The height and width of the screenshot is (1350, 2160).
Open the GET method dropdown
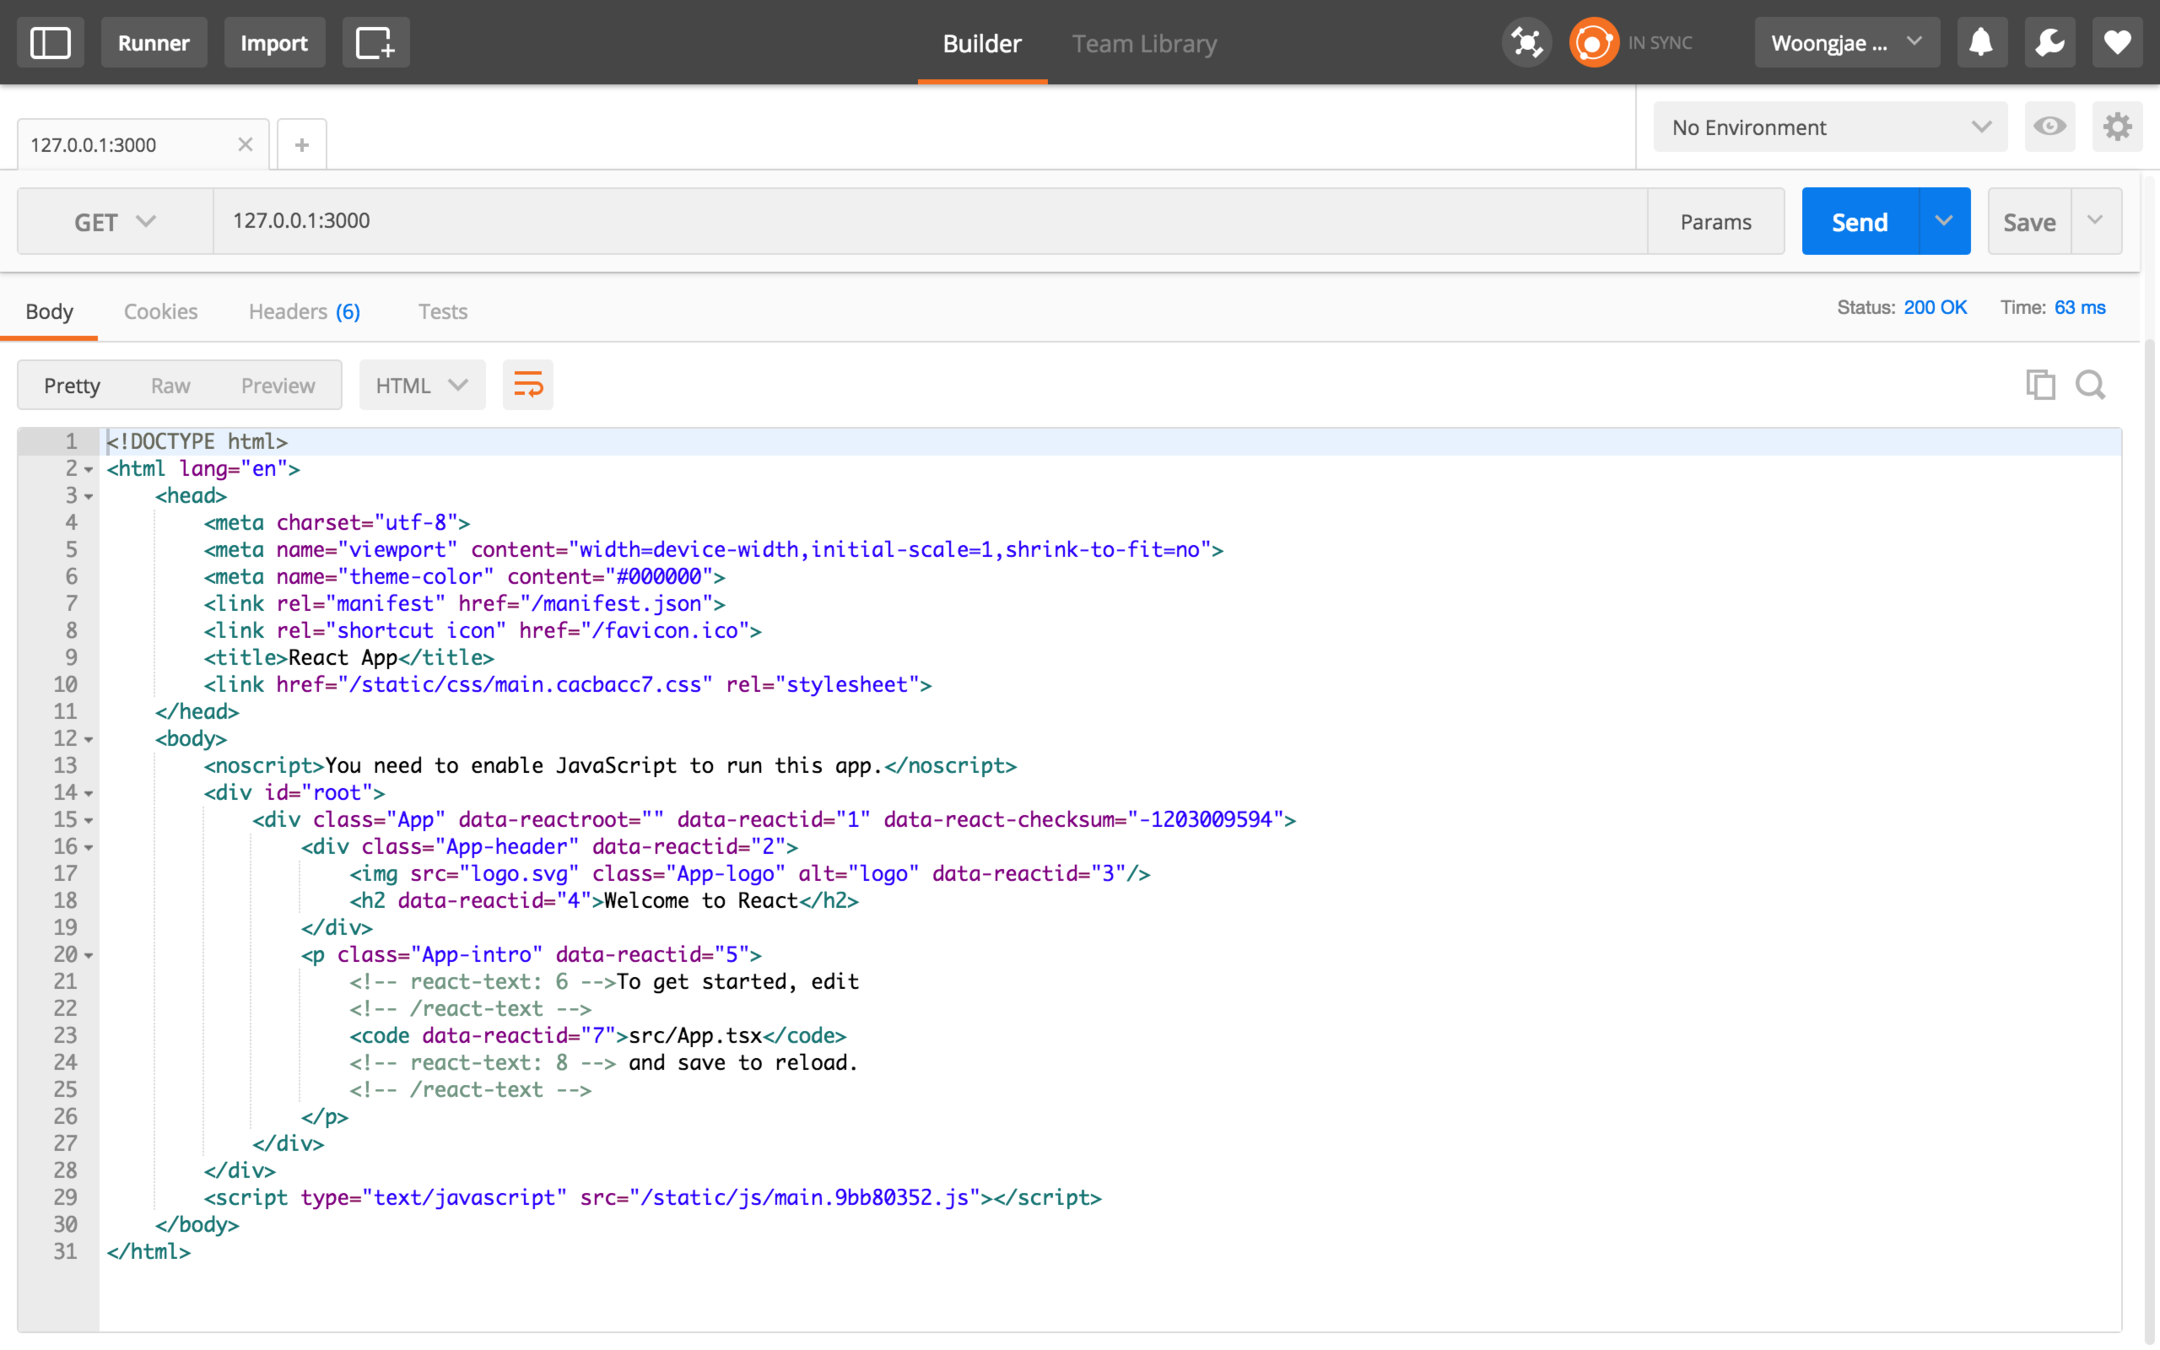point(115,221)
